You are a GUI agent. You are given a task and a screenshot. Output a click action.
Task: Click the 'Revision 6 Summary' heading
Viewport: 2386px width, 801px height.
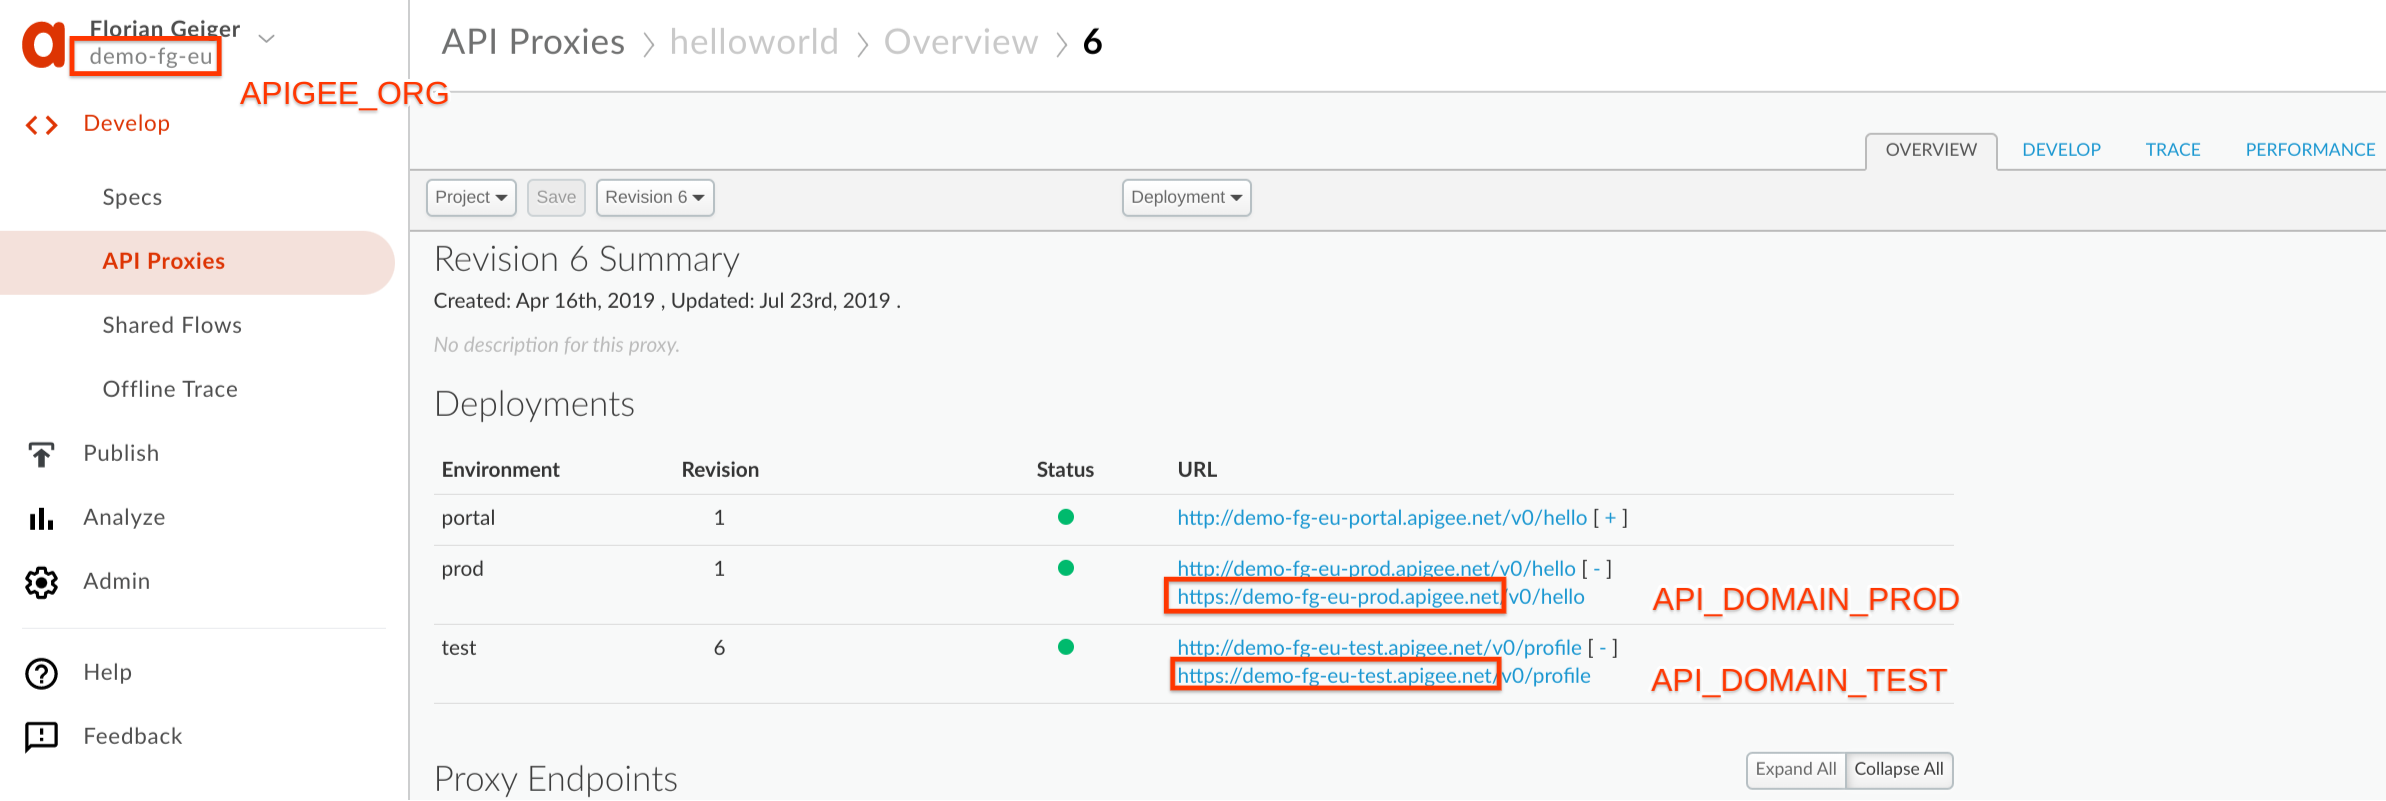pyautogui.click(x=586, y=260)
